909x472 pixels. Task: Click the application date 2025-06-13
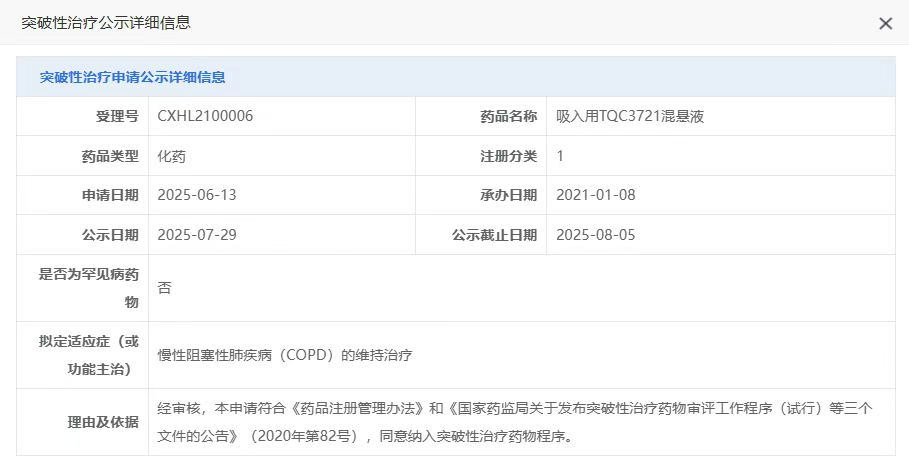click(x=197, y=195)
